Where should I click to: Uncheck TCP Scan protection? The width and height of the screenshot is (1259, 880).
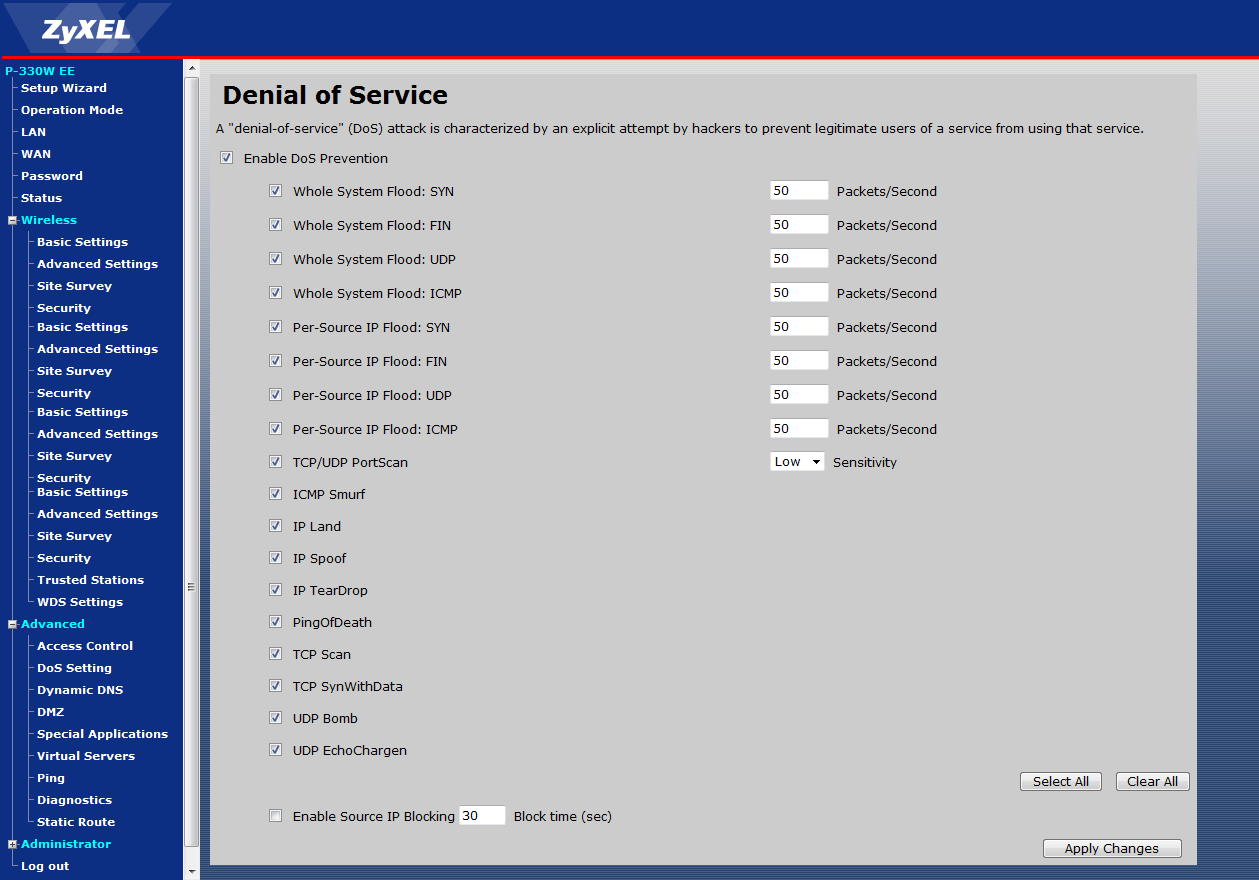276,654
